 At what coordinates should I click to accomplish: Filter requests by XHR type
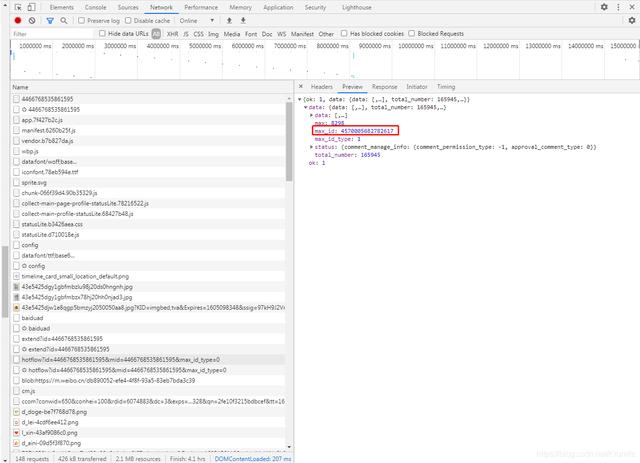tap(173, 33)
